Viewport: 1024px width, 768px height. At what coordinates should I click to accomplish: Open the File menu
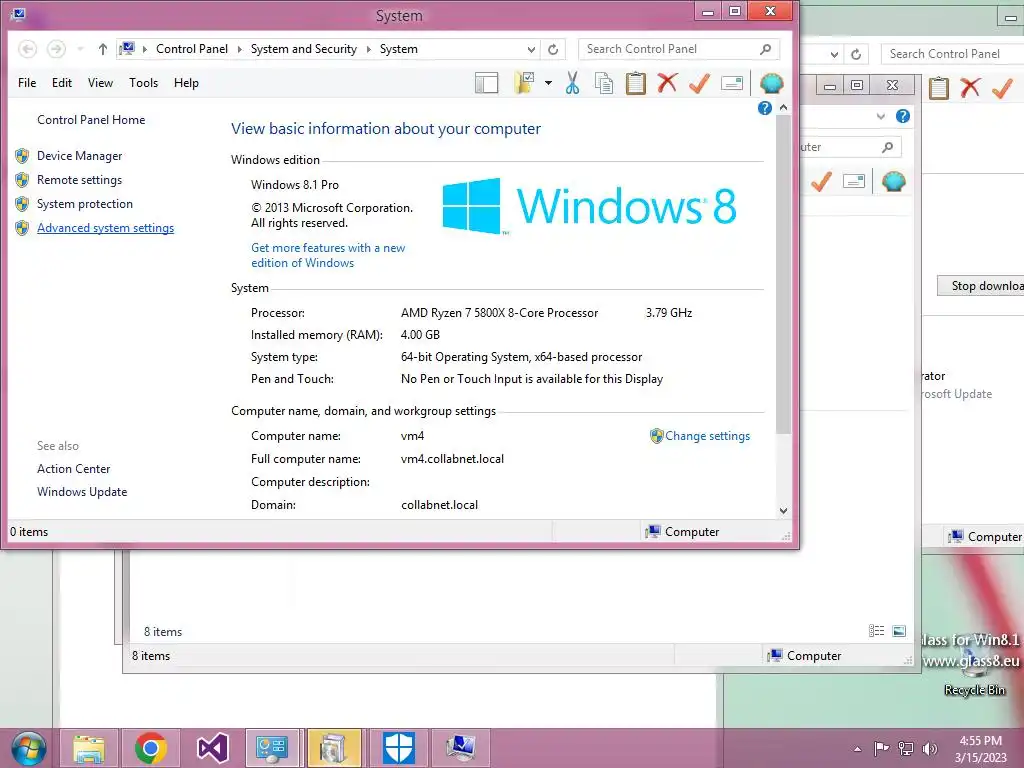coord(27,83)
